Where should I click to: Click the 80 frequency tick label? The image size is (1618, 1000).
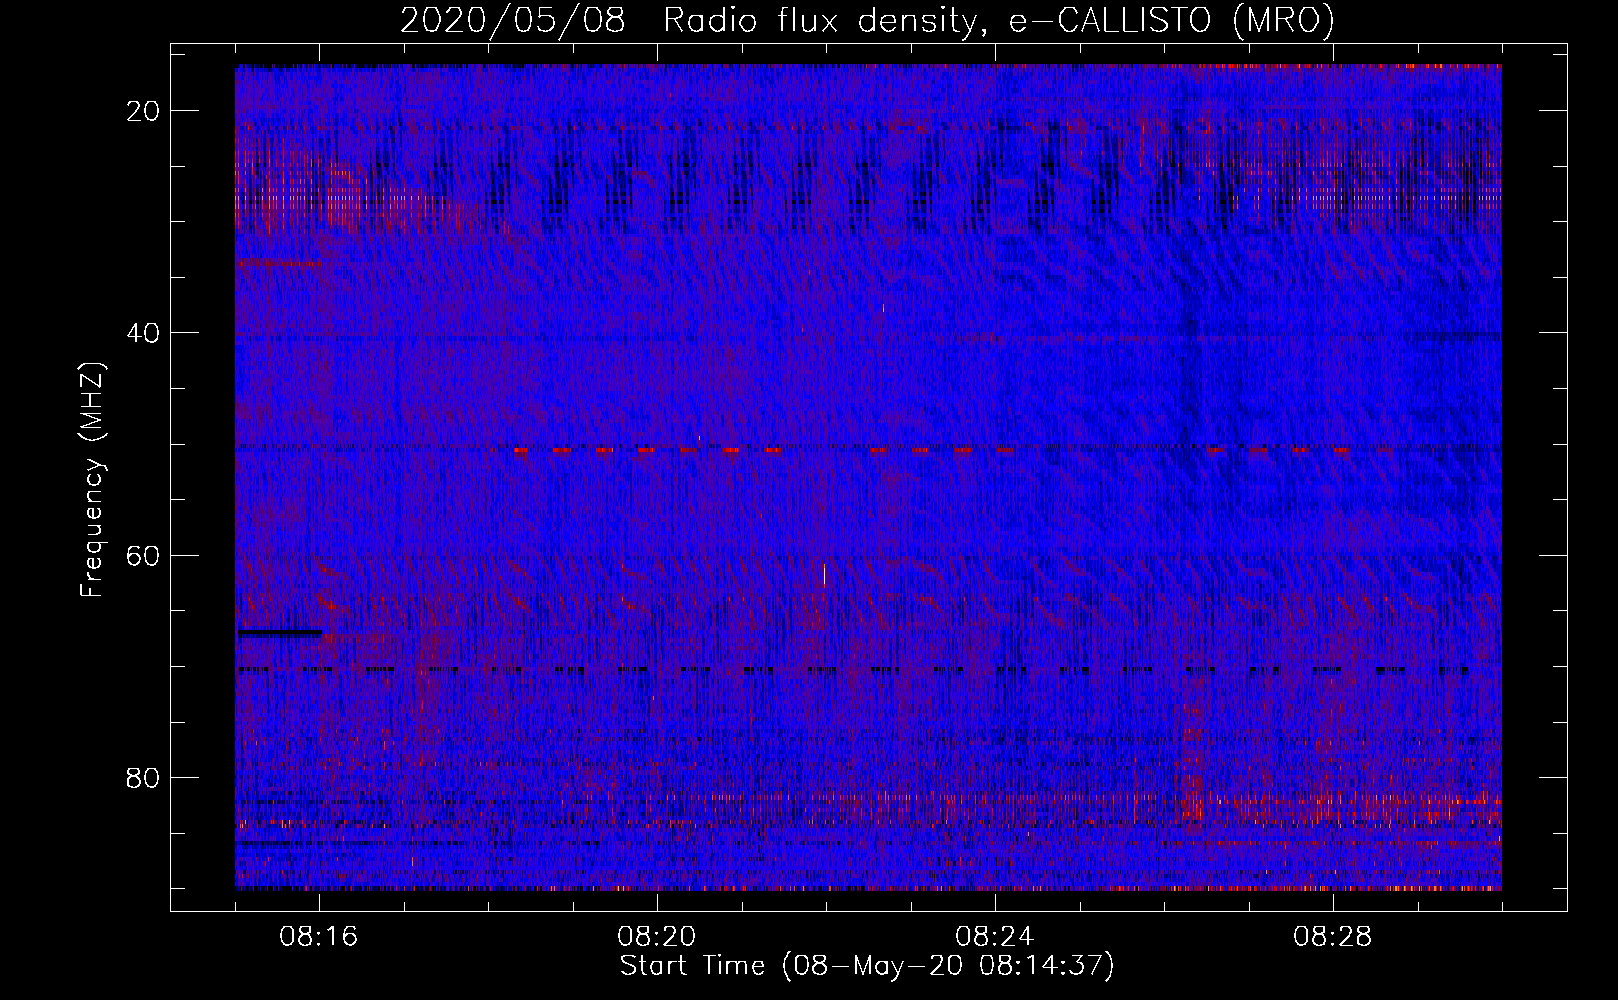point(144,777)
